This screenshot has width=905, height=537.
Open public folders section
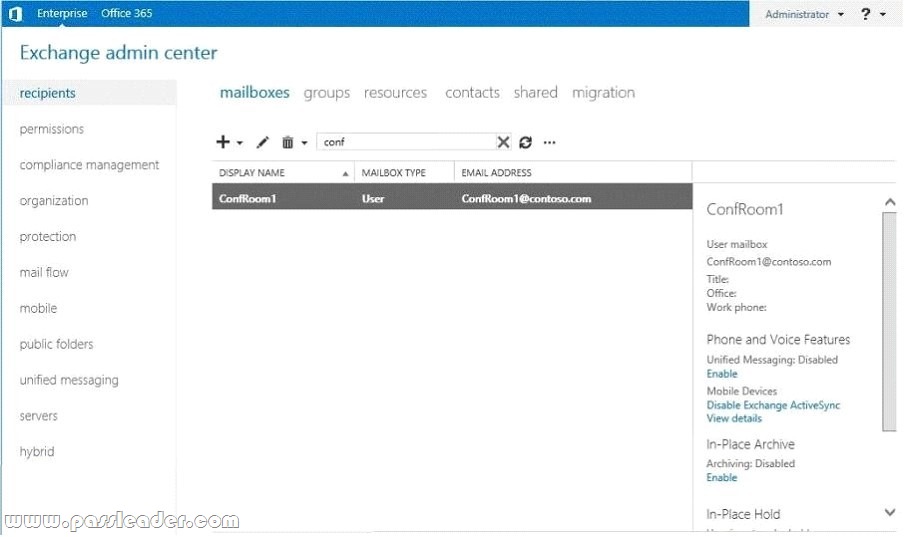coord(56,344)
